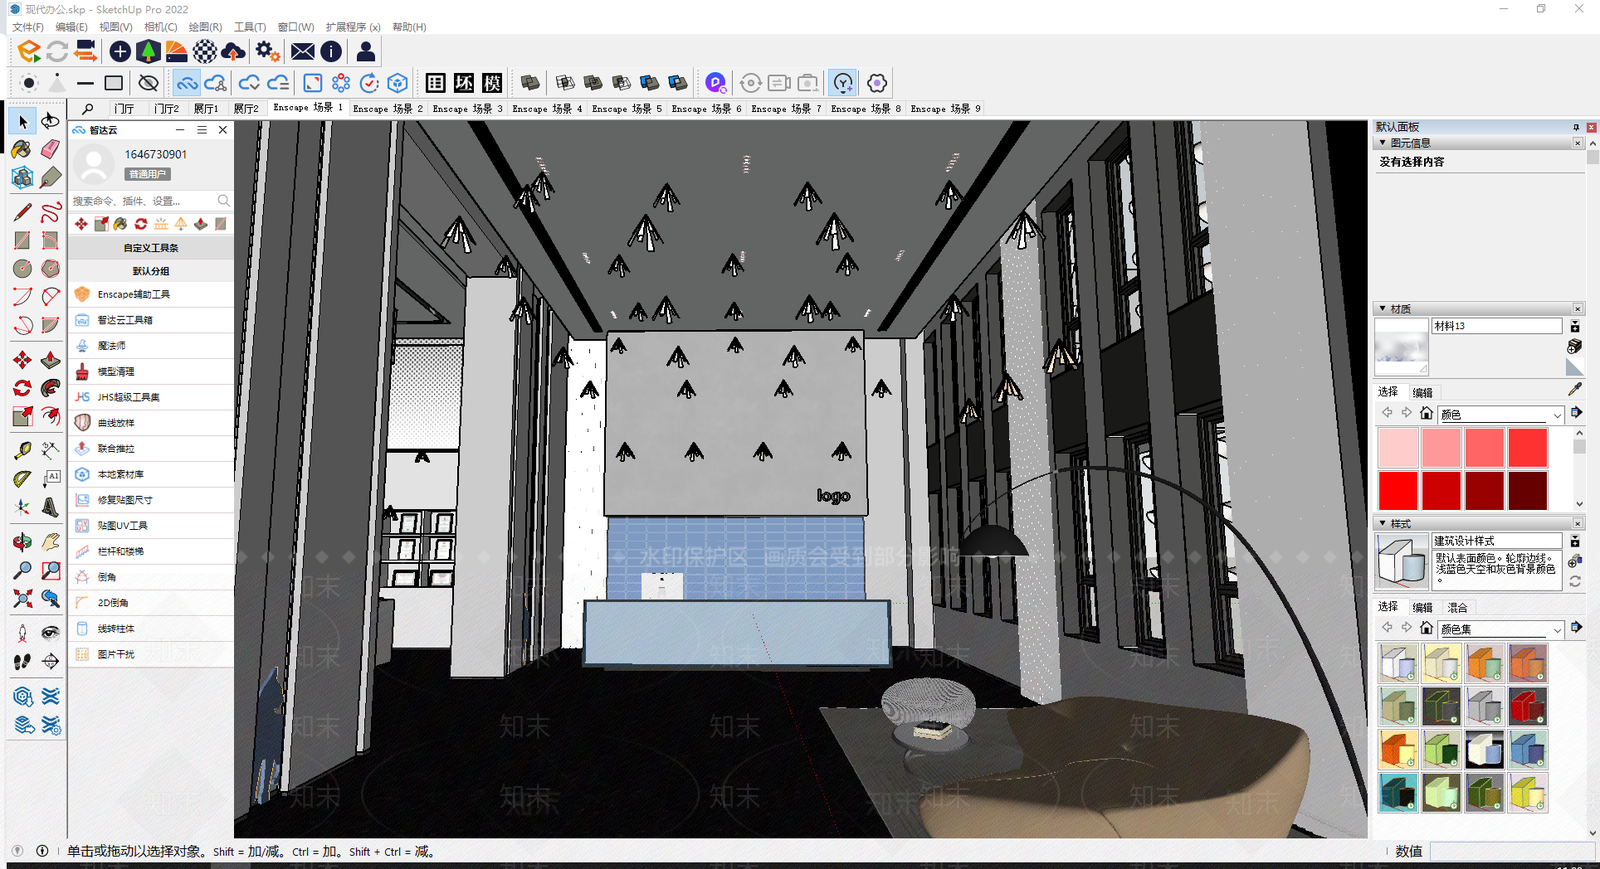This screenshot has width=1600, height=869.
Task: Open Enscape asset library tree icon
Action: pyautogui.click(x=147, y=51)
